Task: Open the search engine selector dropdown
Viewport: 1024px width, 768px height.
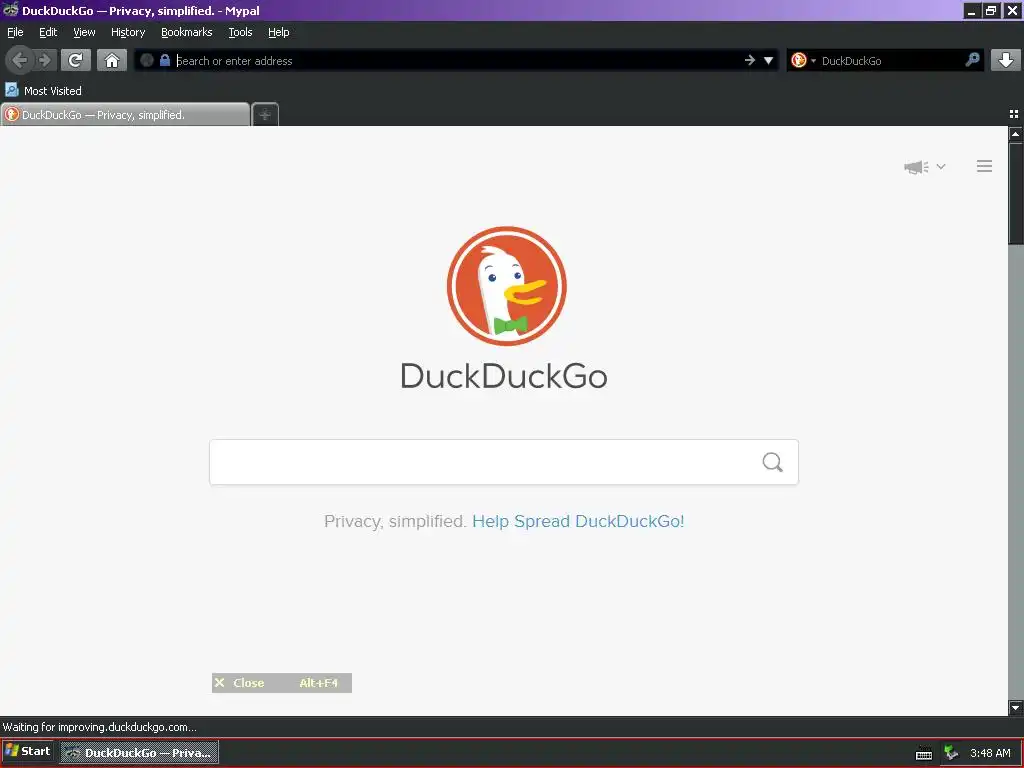Action: [x=803, y=61]
